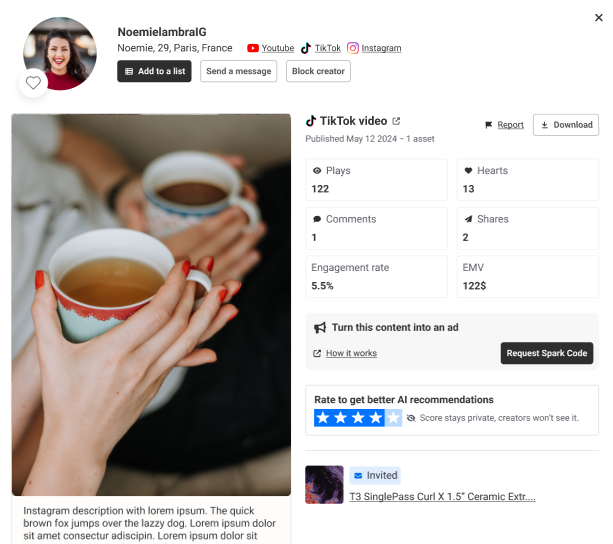Click the private score hidden-eye icon
This screenshot has width=613, height=544.
411,418
